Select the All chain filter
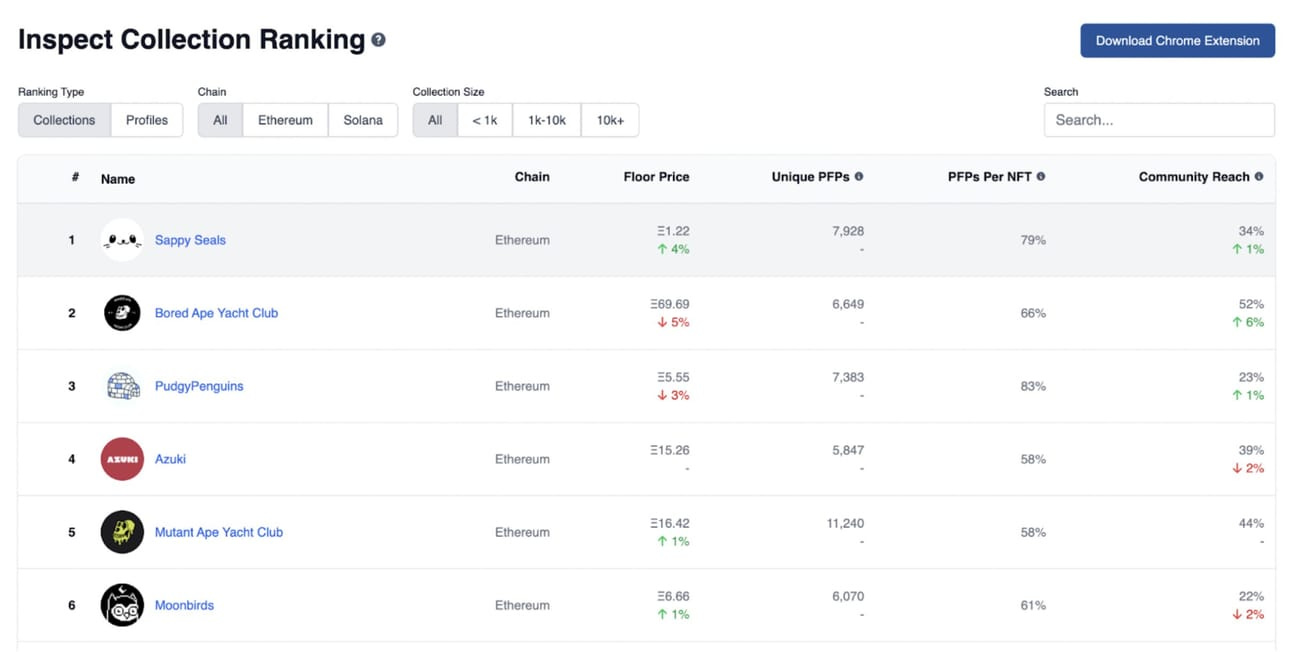This screenshot has width=1292, height=652. pyautogui.click(x=220, y=120)
